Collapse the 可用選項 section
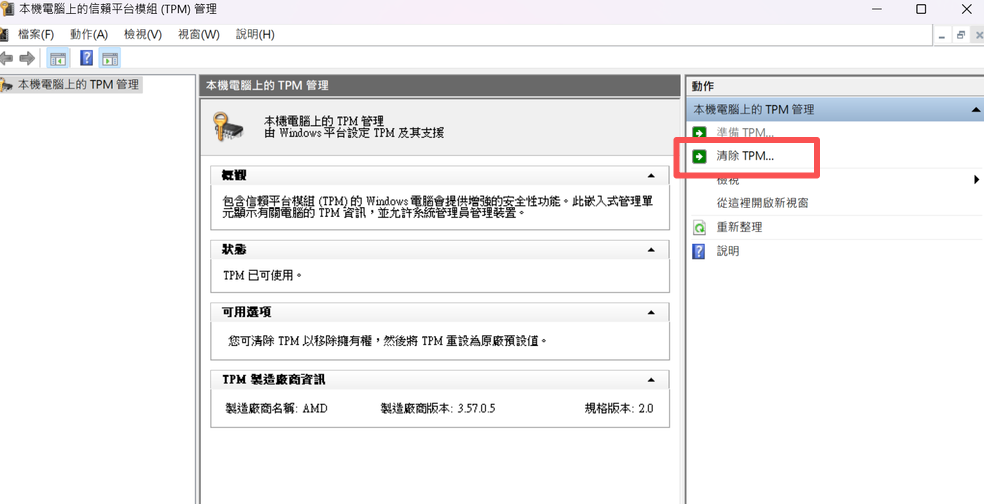This screenshot has height=504, width=984. (651, 313)
